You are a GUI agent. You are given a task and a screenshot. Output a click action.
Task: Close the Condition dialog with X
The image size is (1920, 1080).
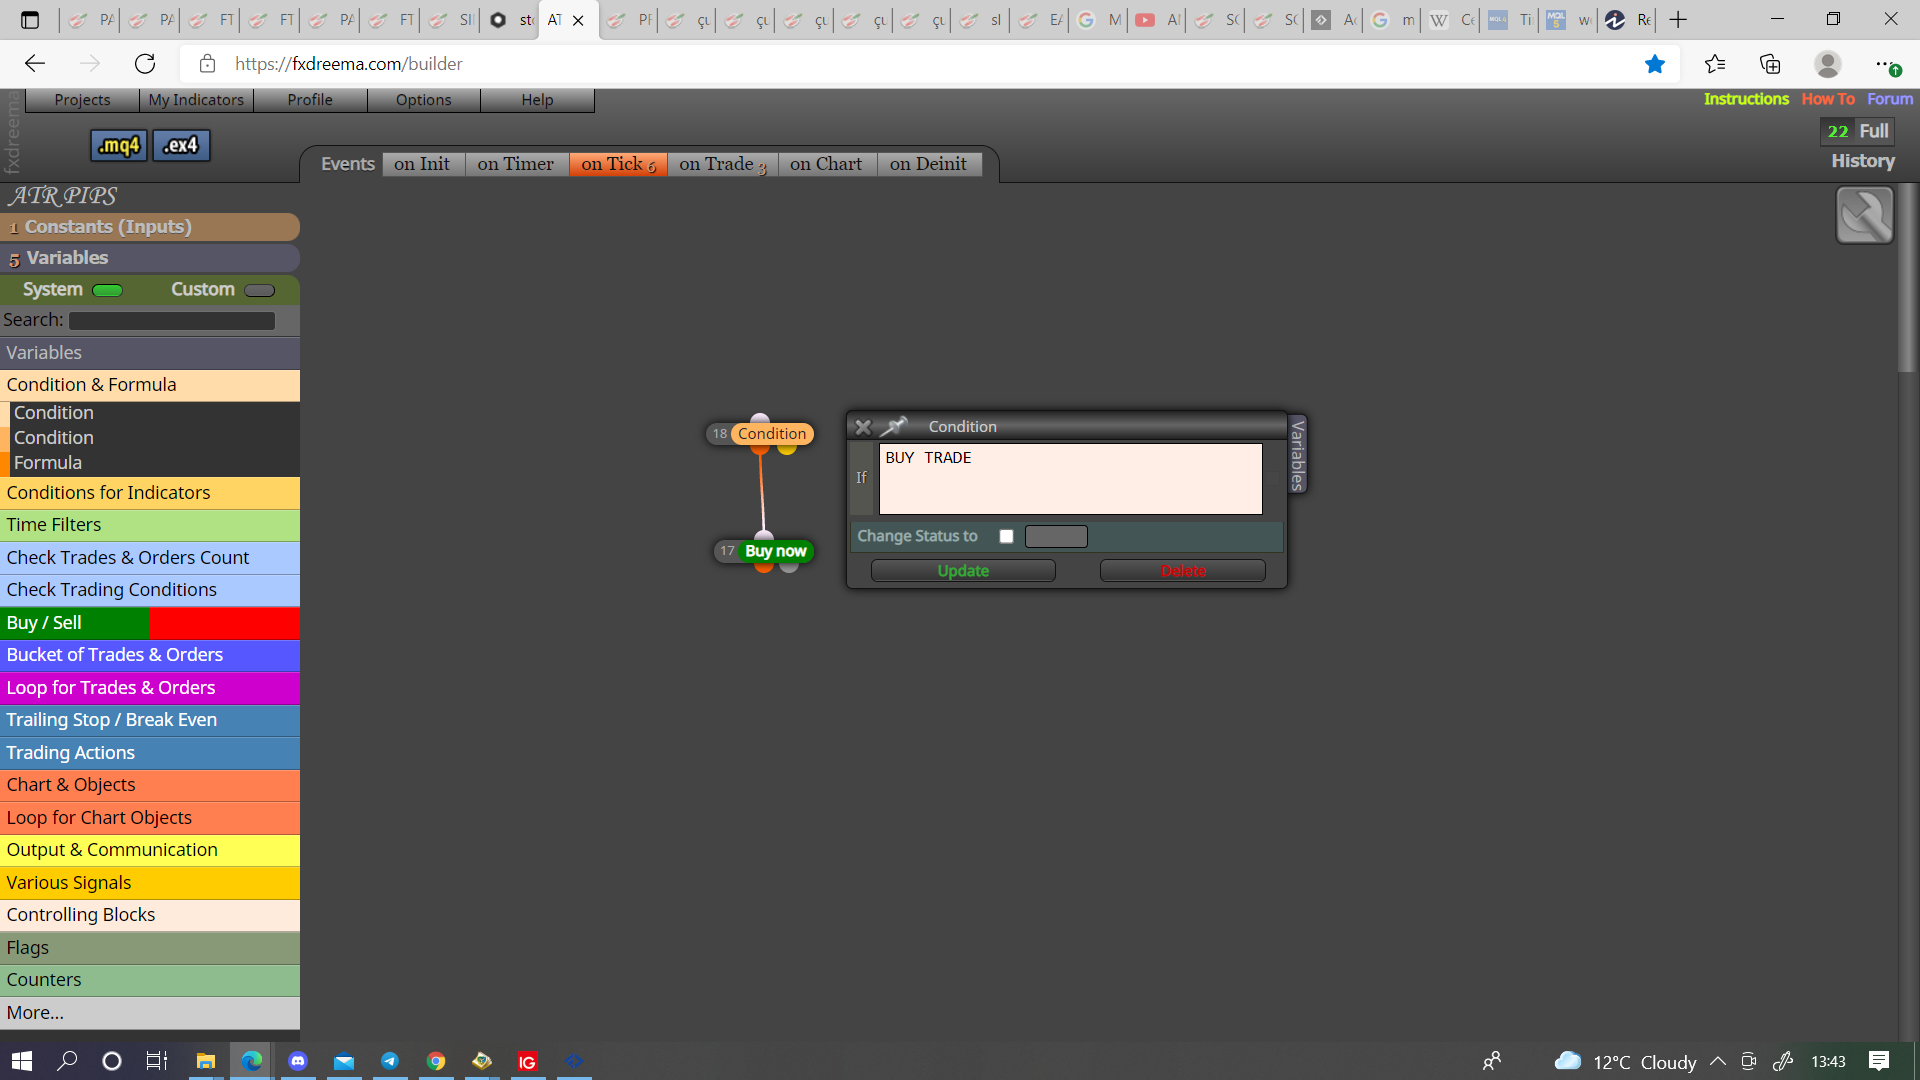pos(863,427)
